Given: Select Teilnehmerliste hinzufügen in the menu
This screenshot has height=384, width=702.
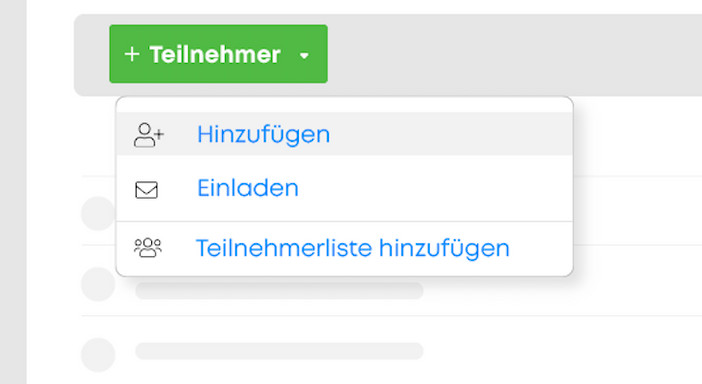Looking at the screenshot, I should 344,248.
